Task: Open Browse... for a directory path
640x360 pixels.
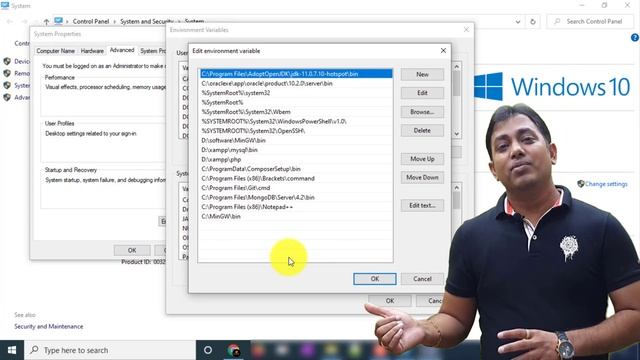Action: 422,112
